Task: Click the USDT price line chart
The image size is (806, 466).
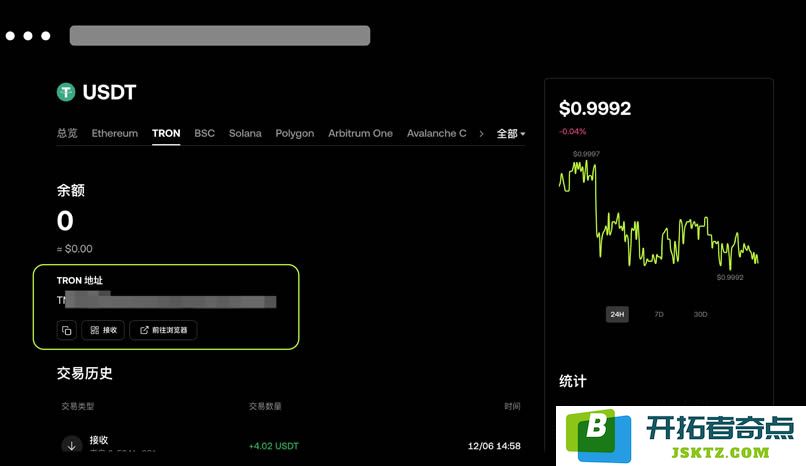Action: [x=658, y=214]
